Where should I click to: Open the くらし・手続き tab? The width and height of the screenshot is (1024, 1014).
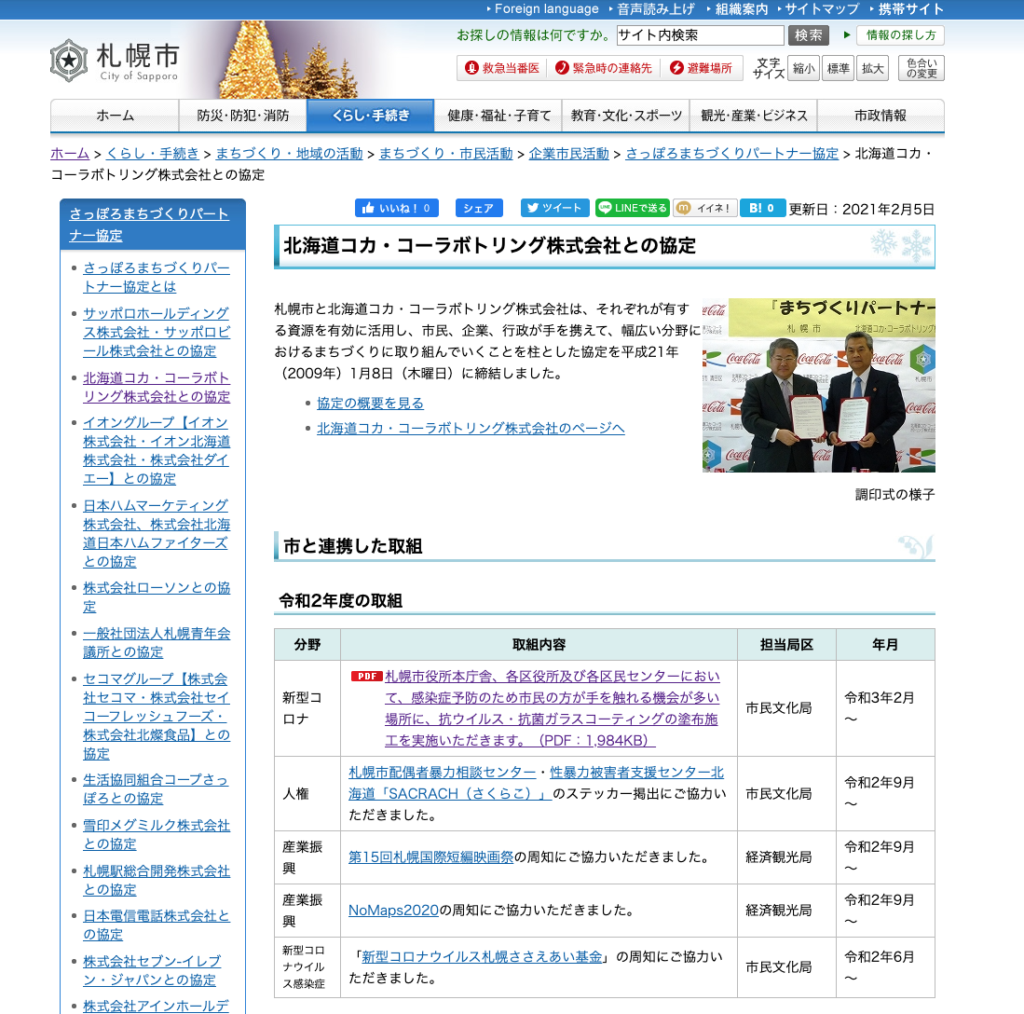tap(370, 116)
